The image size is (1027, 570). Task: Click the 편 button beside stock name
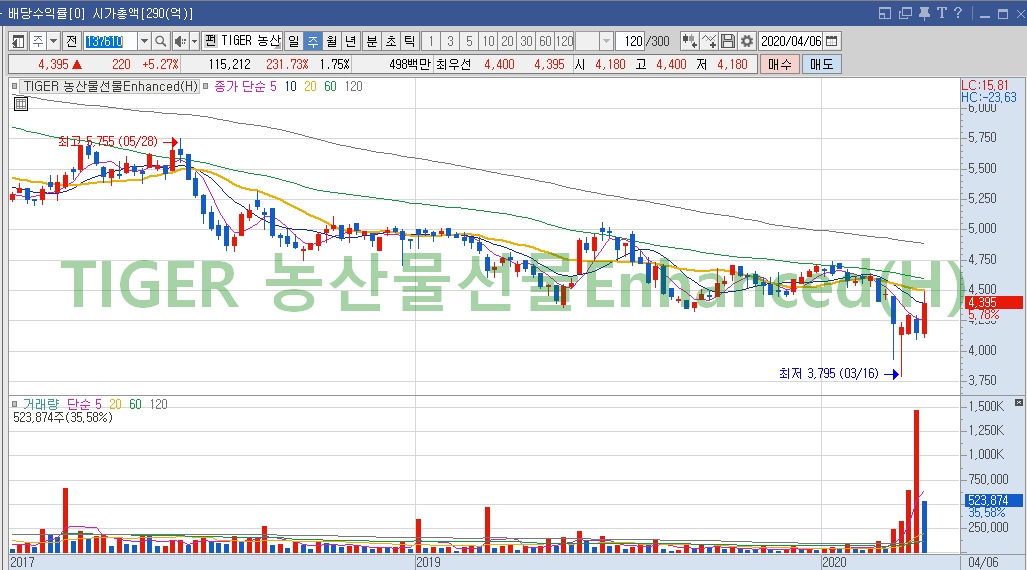coord(210,41)
